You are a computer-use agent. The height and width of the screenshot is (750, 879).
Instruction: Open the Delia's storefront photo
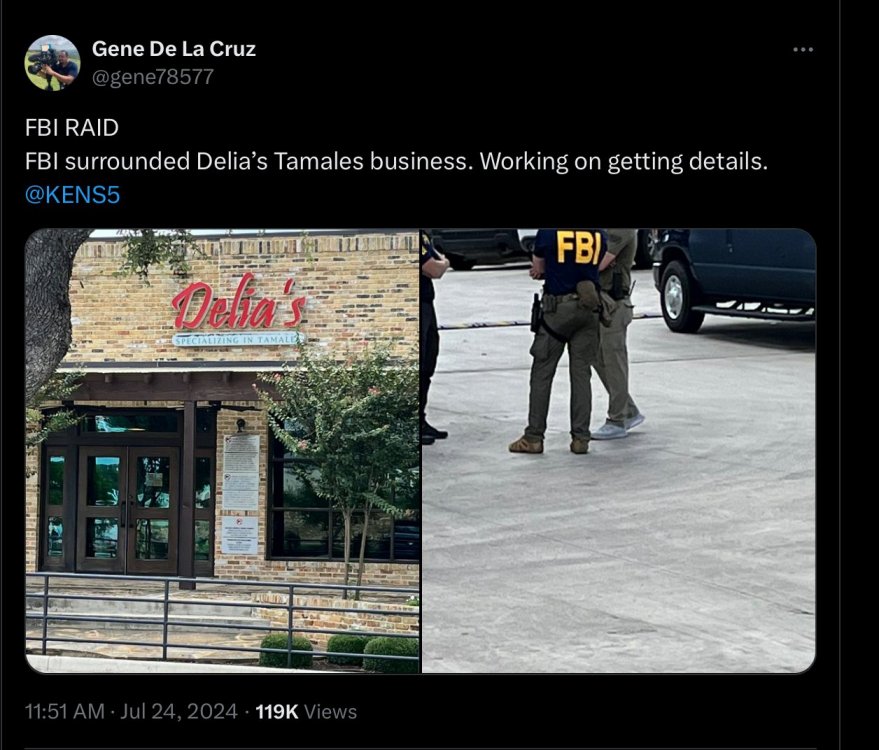point(223,451)
